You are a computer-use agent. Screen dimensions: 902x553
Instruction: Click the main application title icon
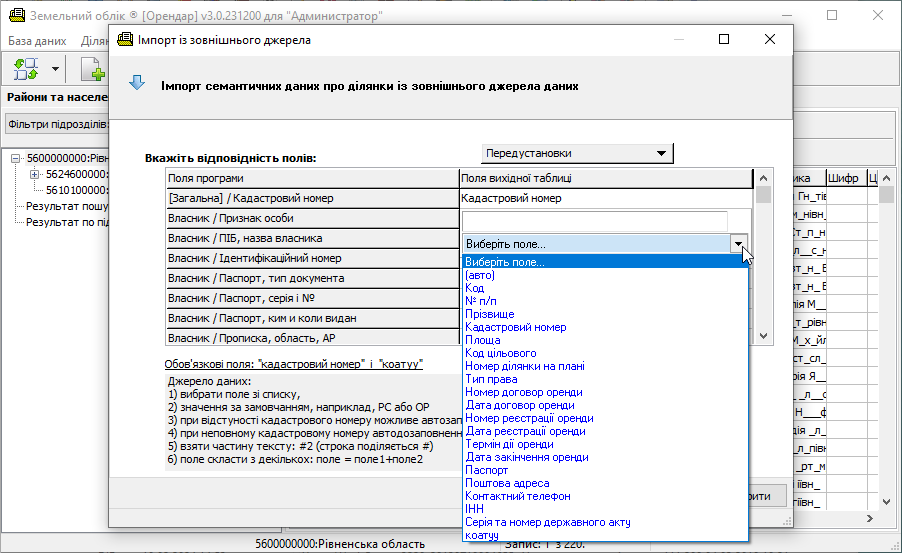pos(17,15)
